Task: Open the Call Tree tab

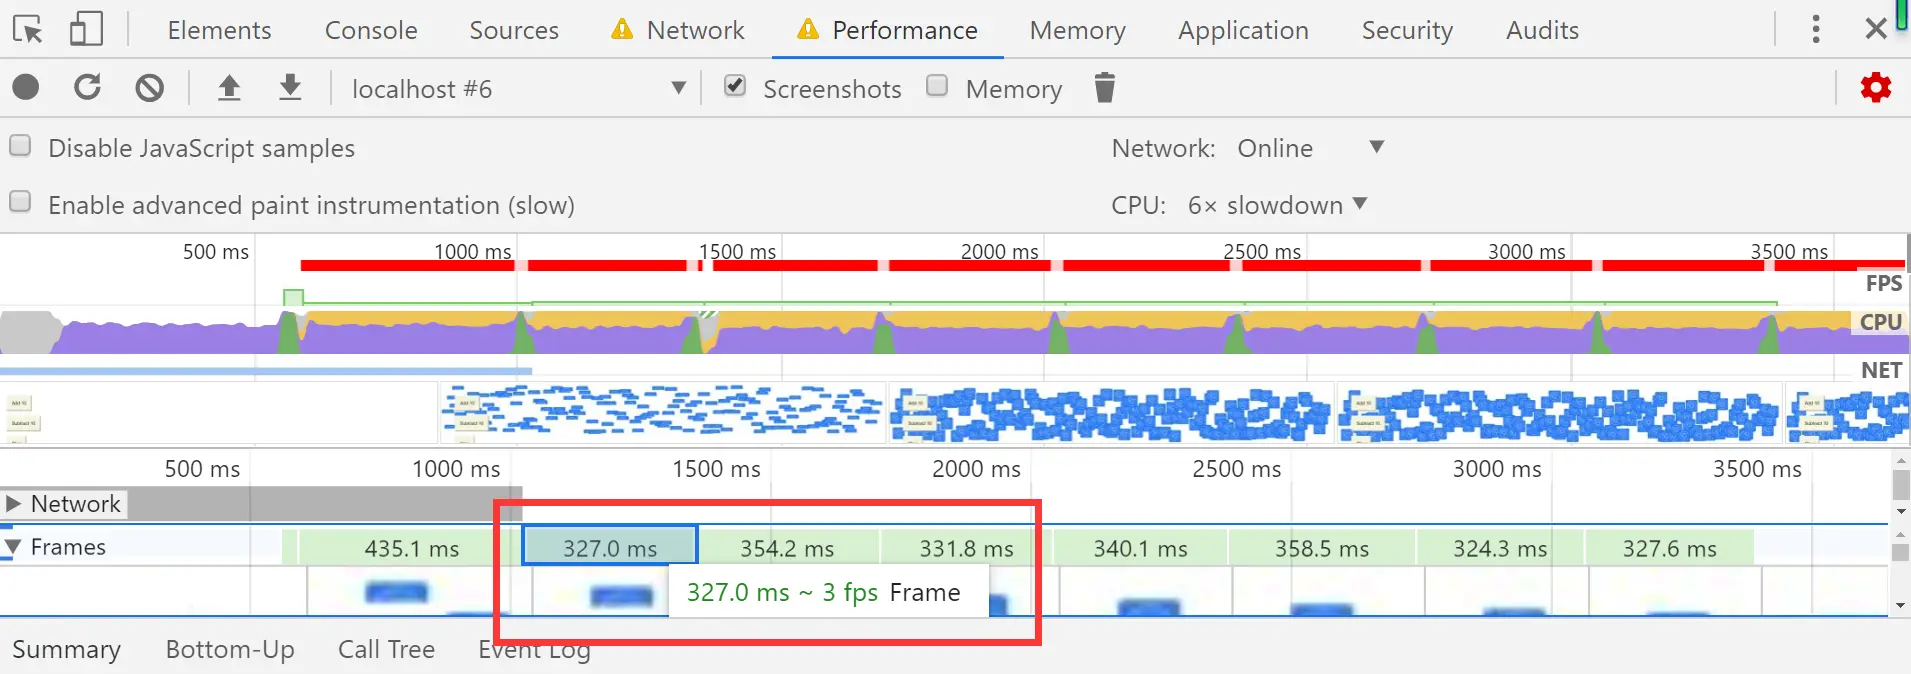Action: 386,649
